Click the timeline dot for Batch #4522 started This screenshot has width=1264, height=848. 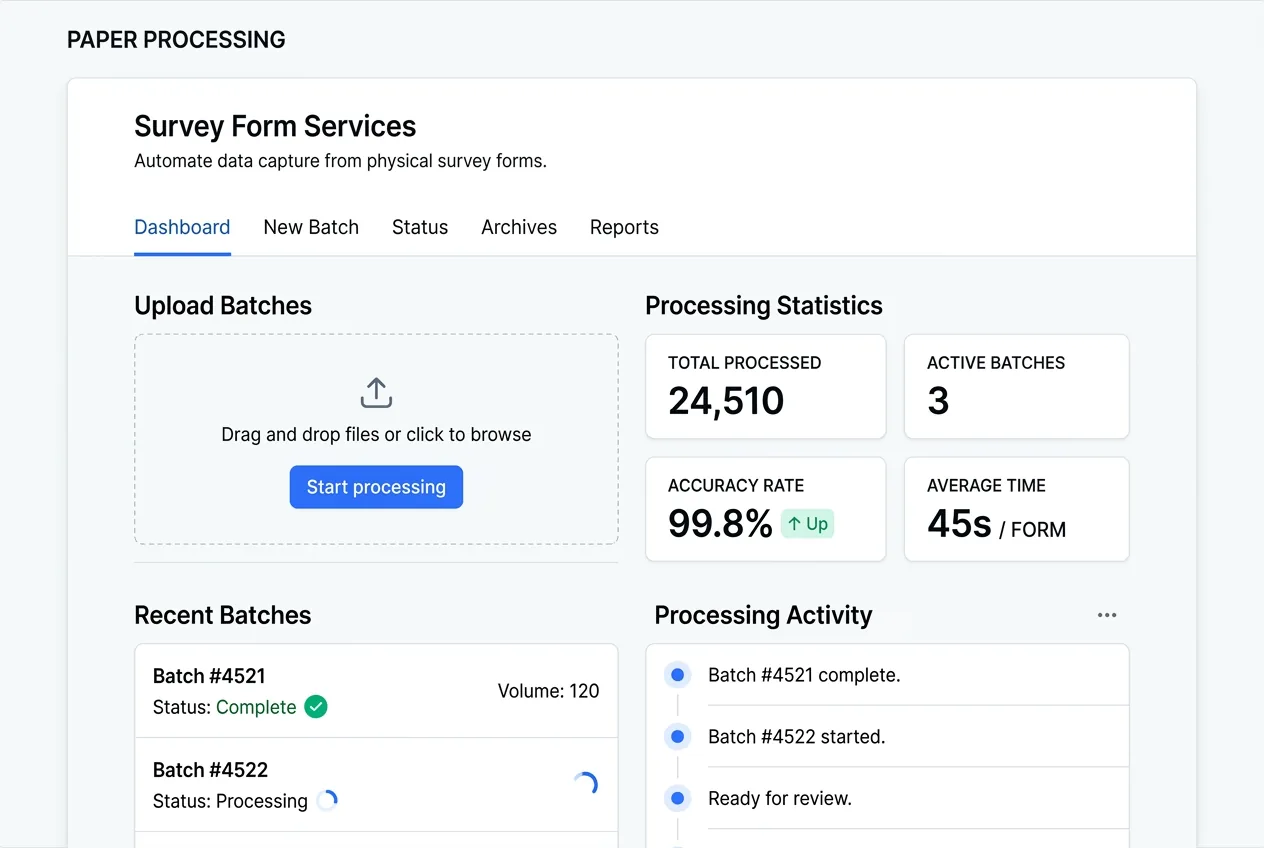click(677, 737)
